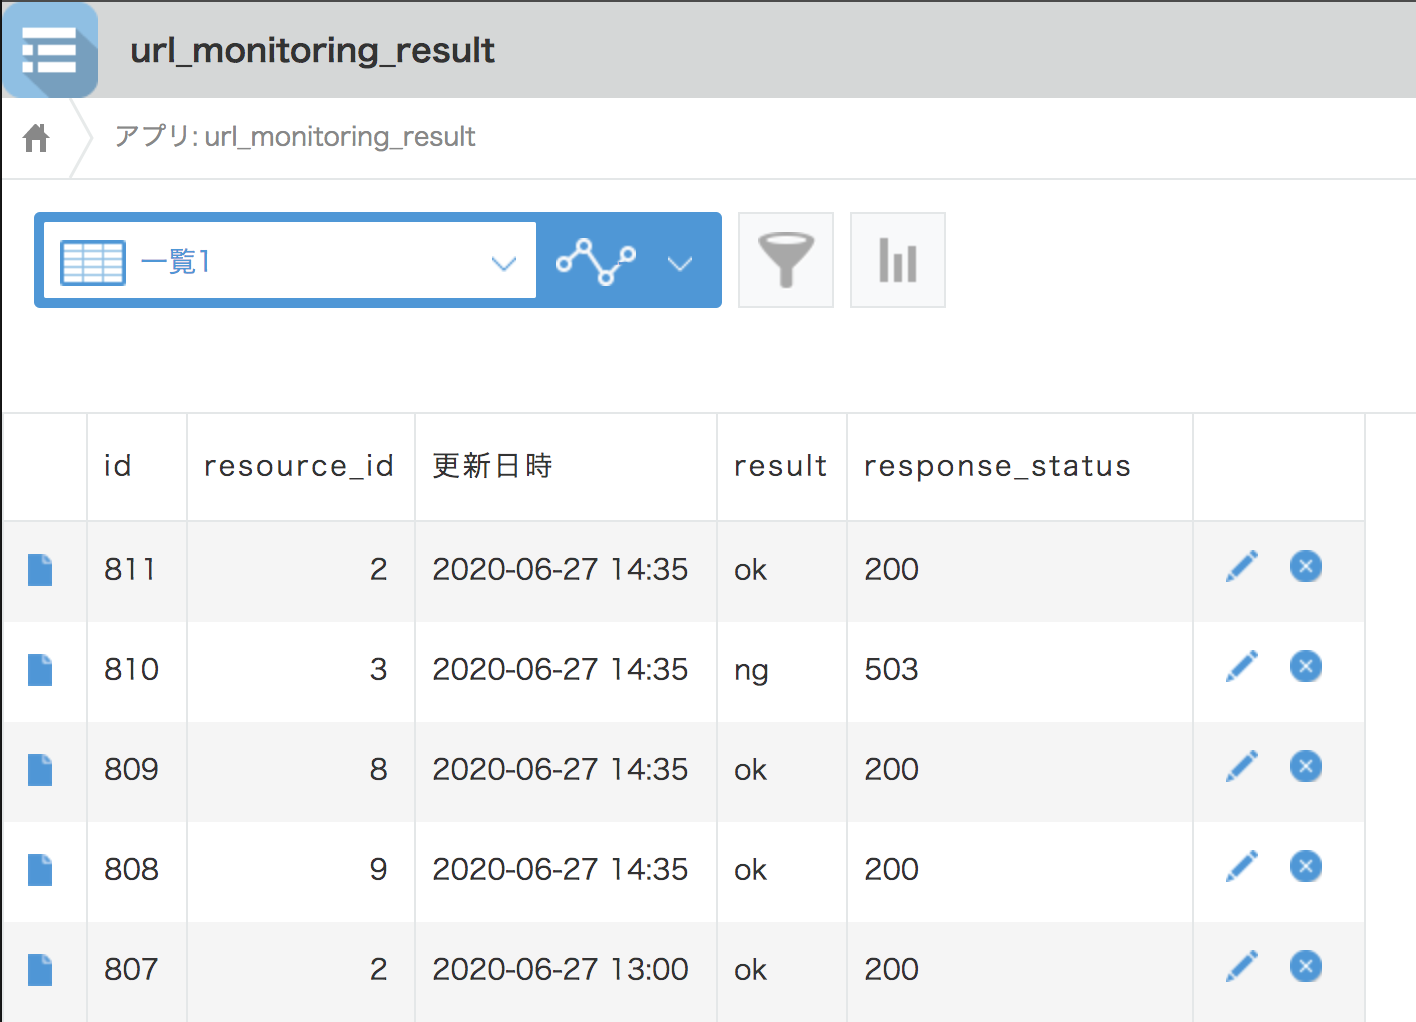The width and height of the screenshot is (1416, 1022).
Task: Click the process flow graph icon
Action: (596, 262)
